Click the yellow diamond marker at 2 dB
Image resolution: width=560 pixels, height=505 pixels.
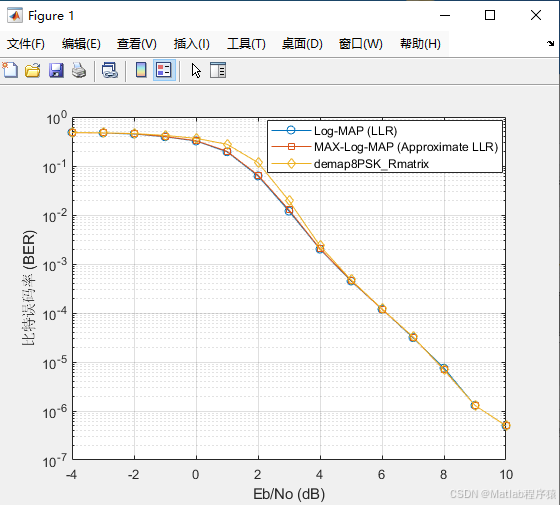click(258, 163)
